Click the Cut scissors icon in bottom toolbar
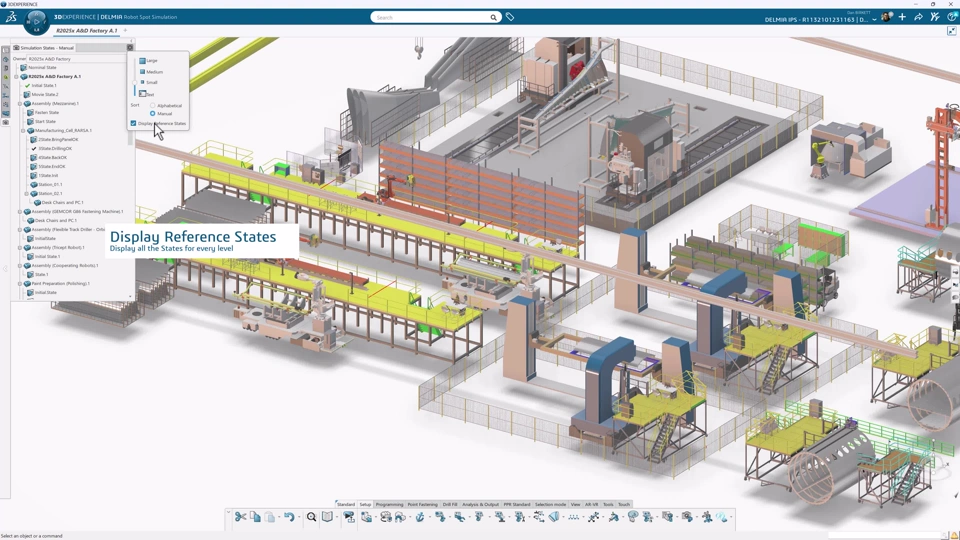 (240, 517)
